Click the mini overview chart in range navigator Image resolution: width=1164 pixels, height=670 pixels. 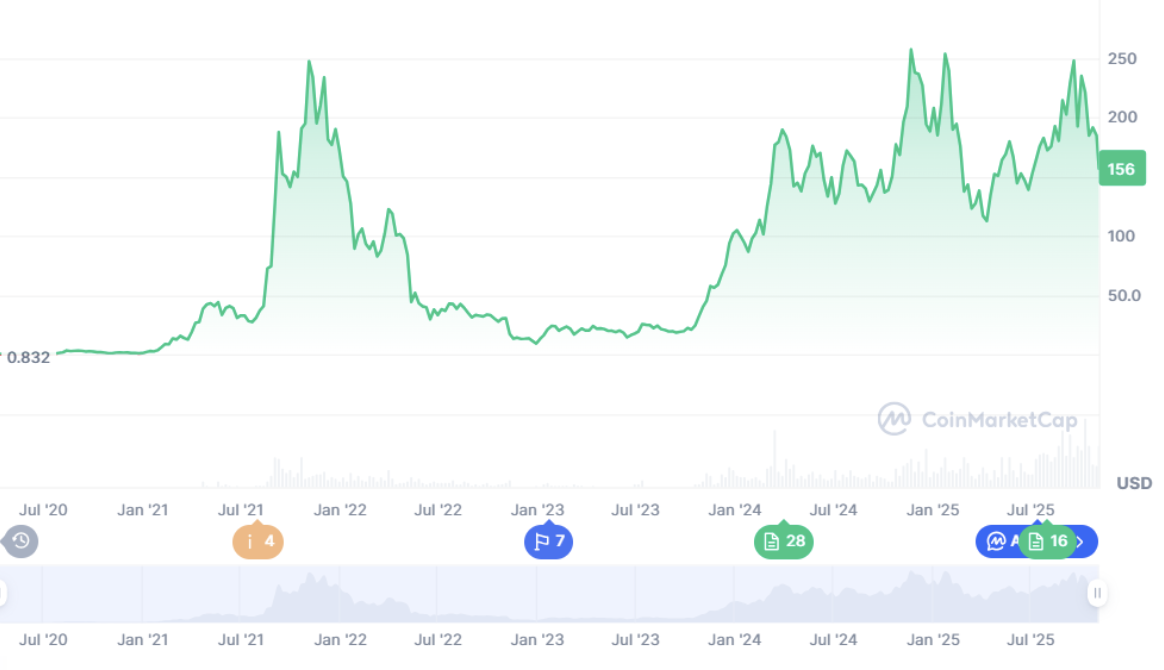click(550, 594)
